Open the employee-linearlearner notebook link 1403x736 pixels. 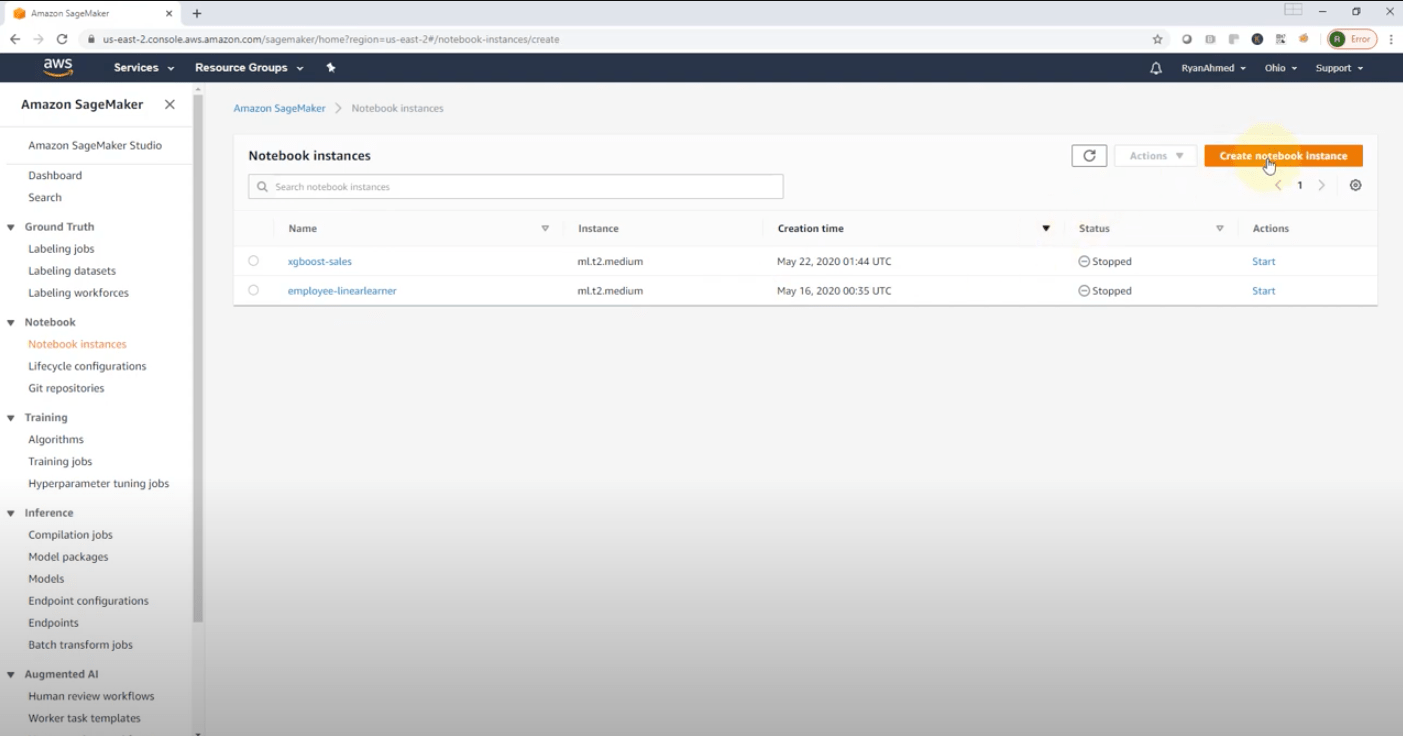tap(342, 291)
